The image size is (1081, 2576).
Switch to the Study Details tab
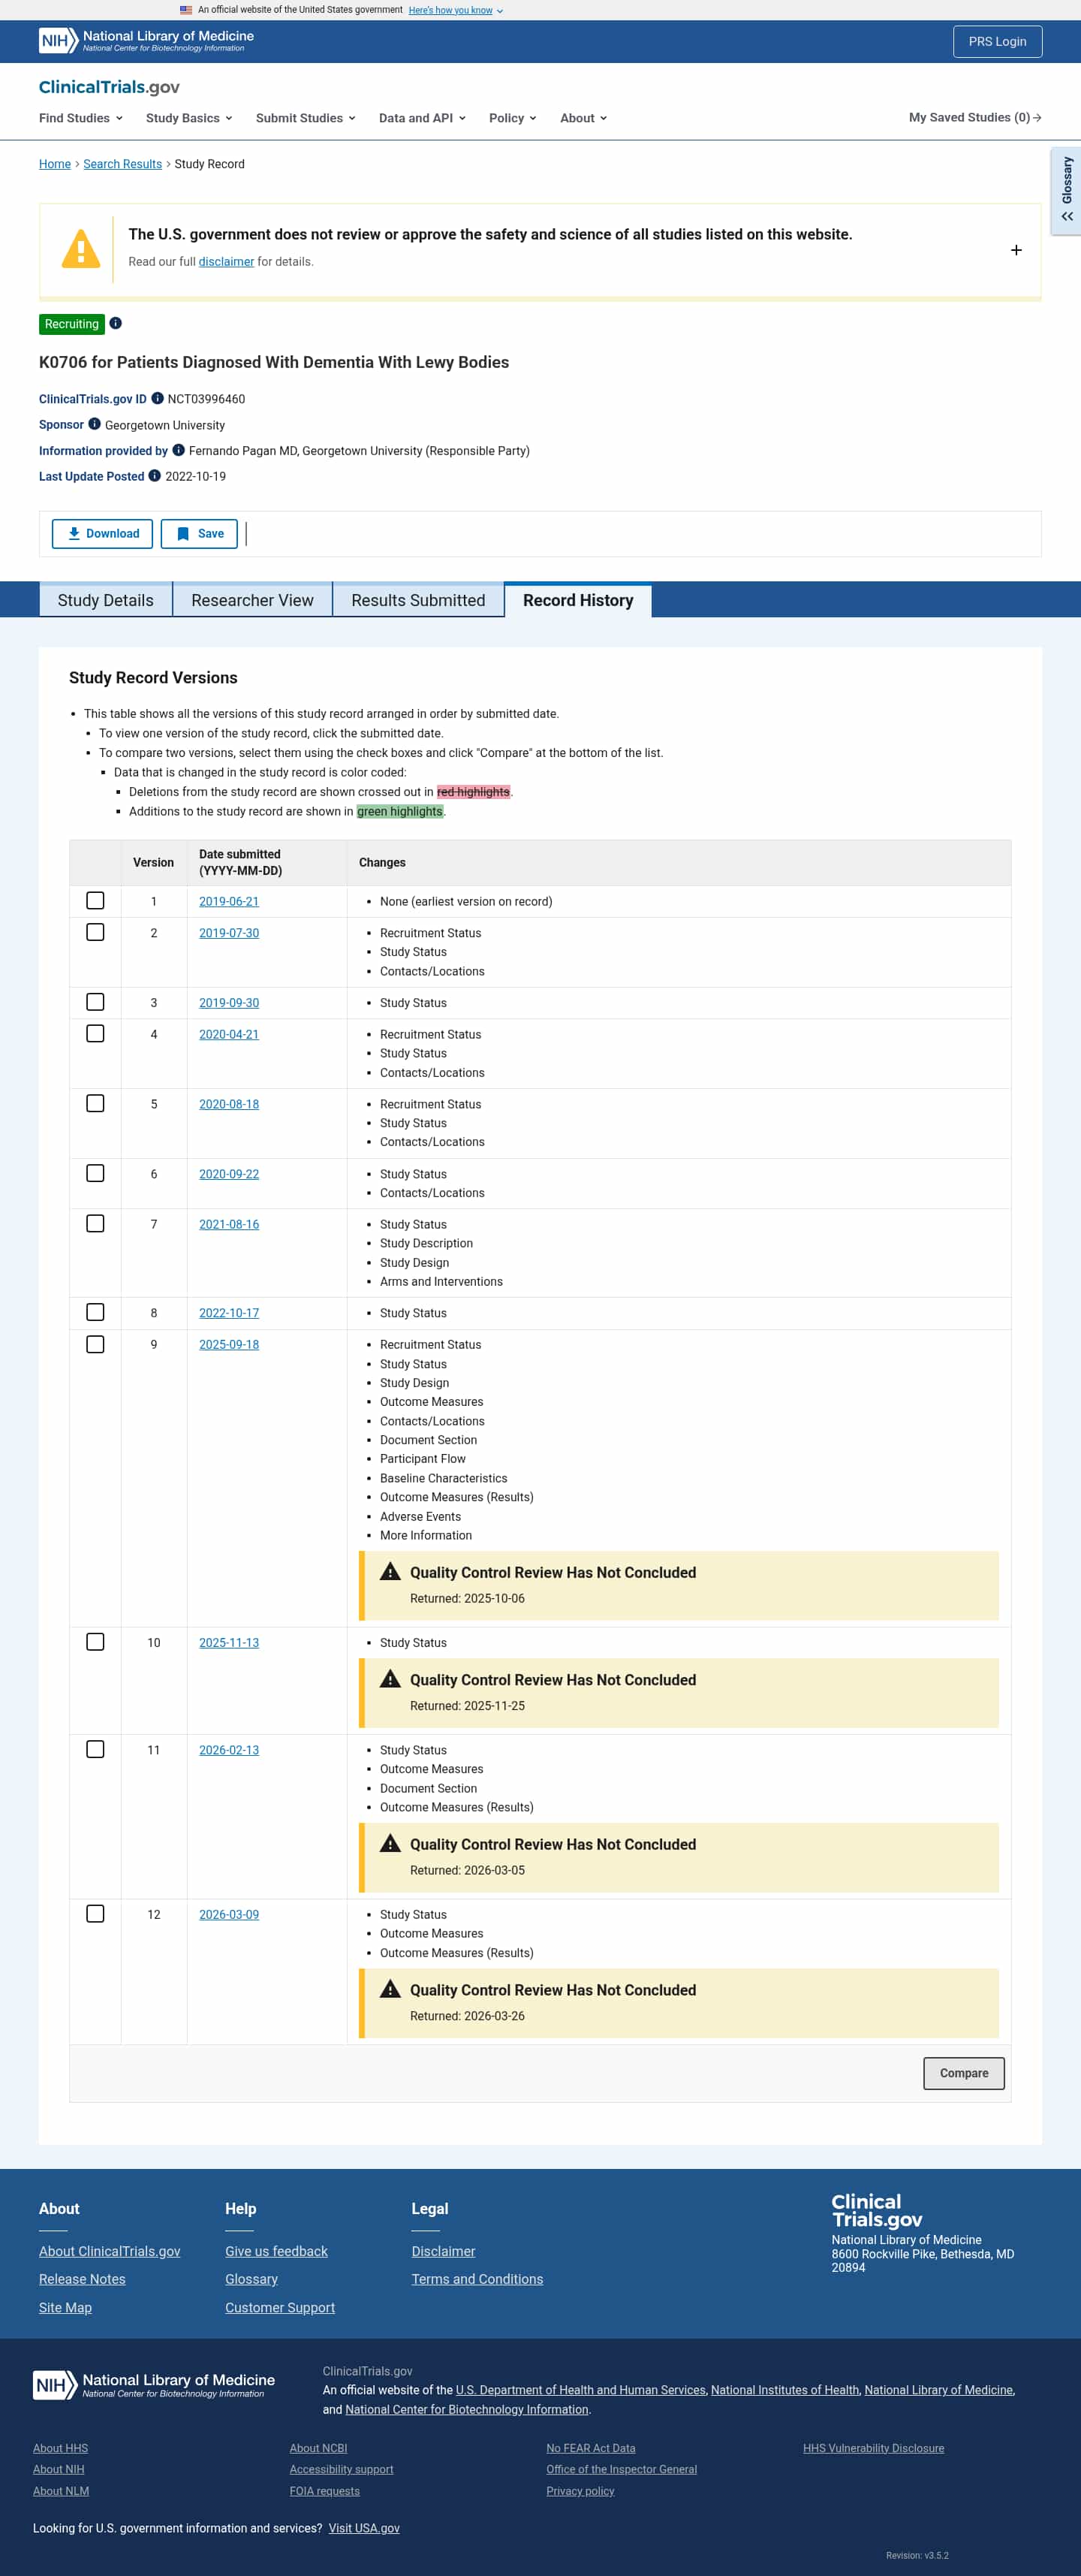click(x=106, y=600)
